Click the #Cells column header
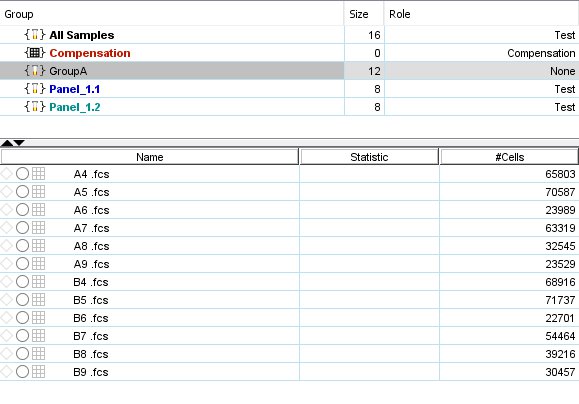The height and width of the screenshot is (404, 579). click(509, 157)
